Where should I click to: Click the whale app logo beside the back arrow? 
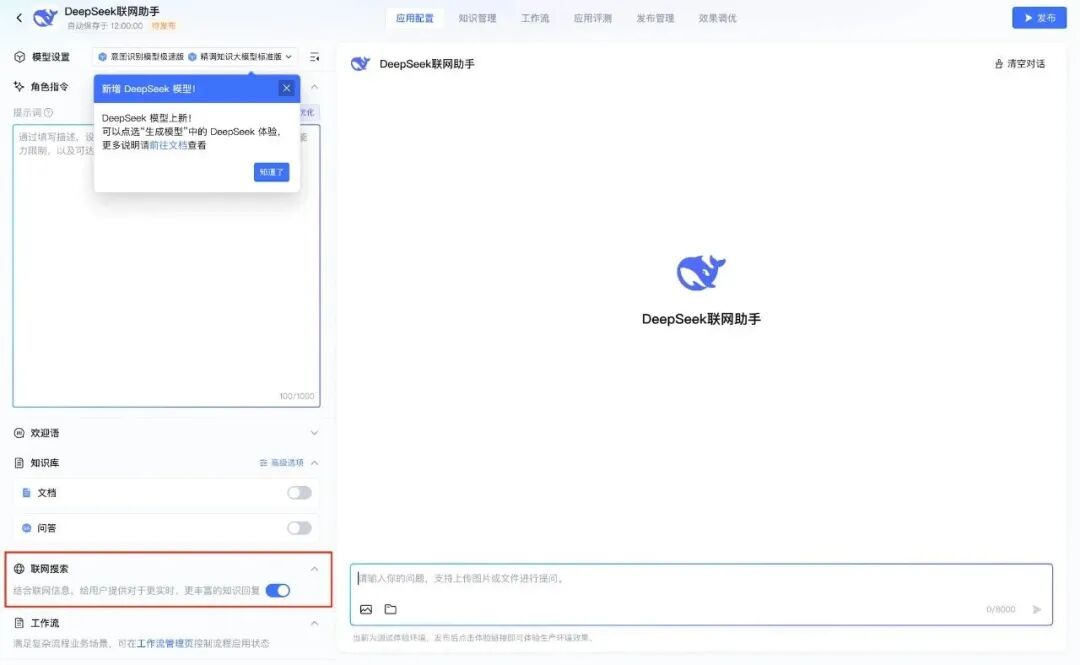45,18
